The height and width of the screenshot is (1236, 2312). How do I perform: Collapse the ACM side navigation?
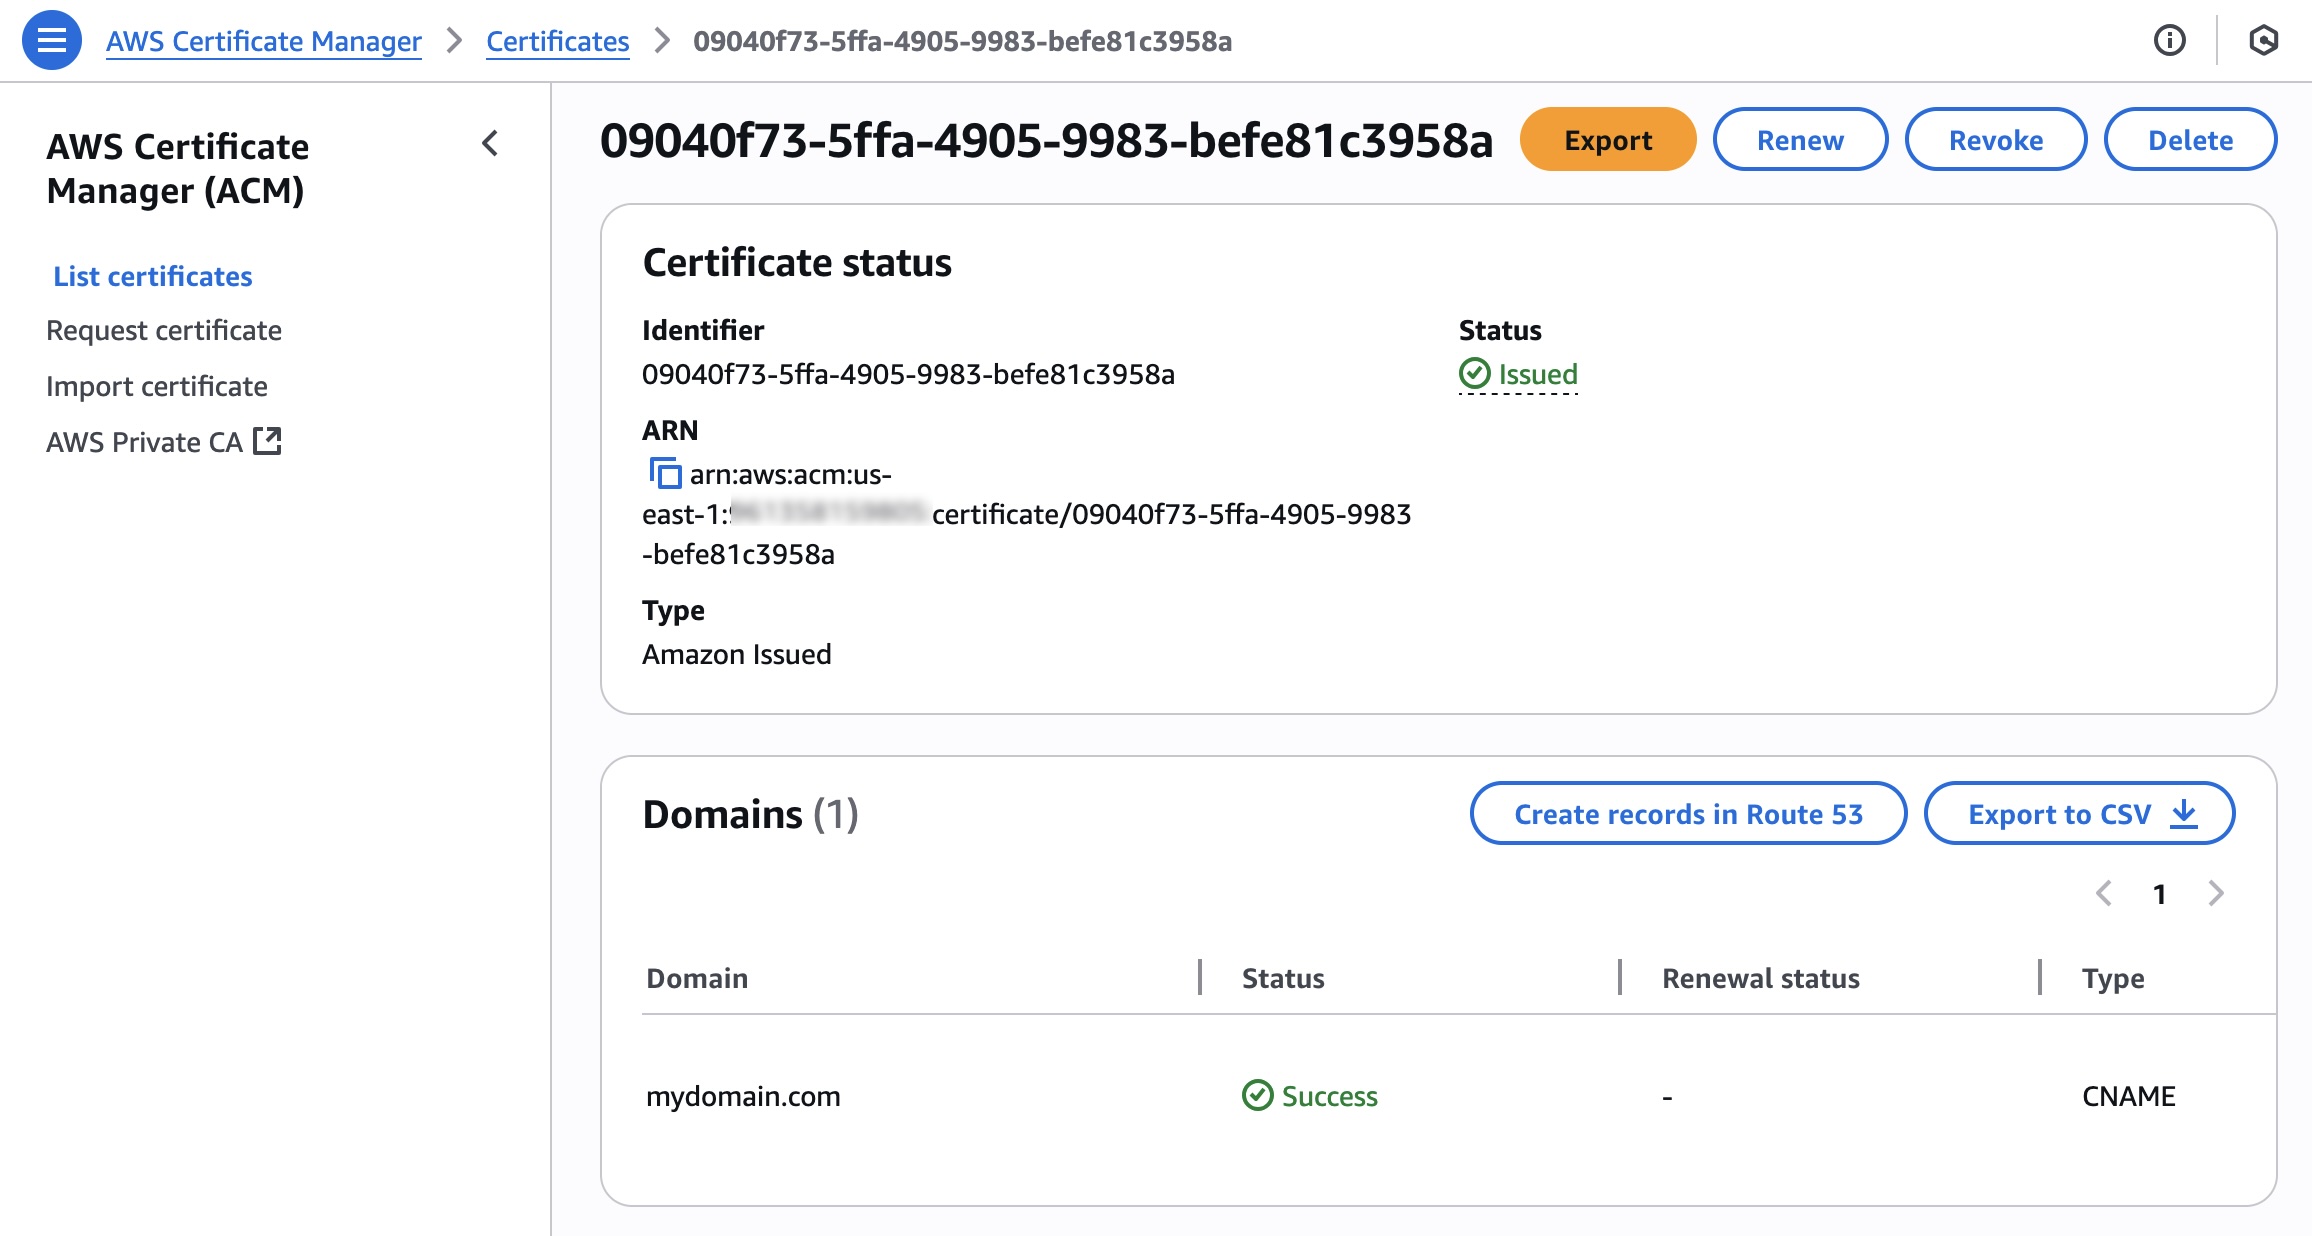(x=490, y=144)
